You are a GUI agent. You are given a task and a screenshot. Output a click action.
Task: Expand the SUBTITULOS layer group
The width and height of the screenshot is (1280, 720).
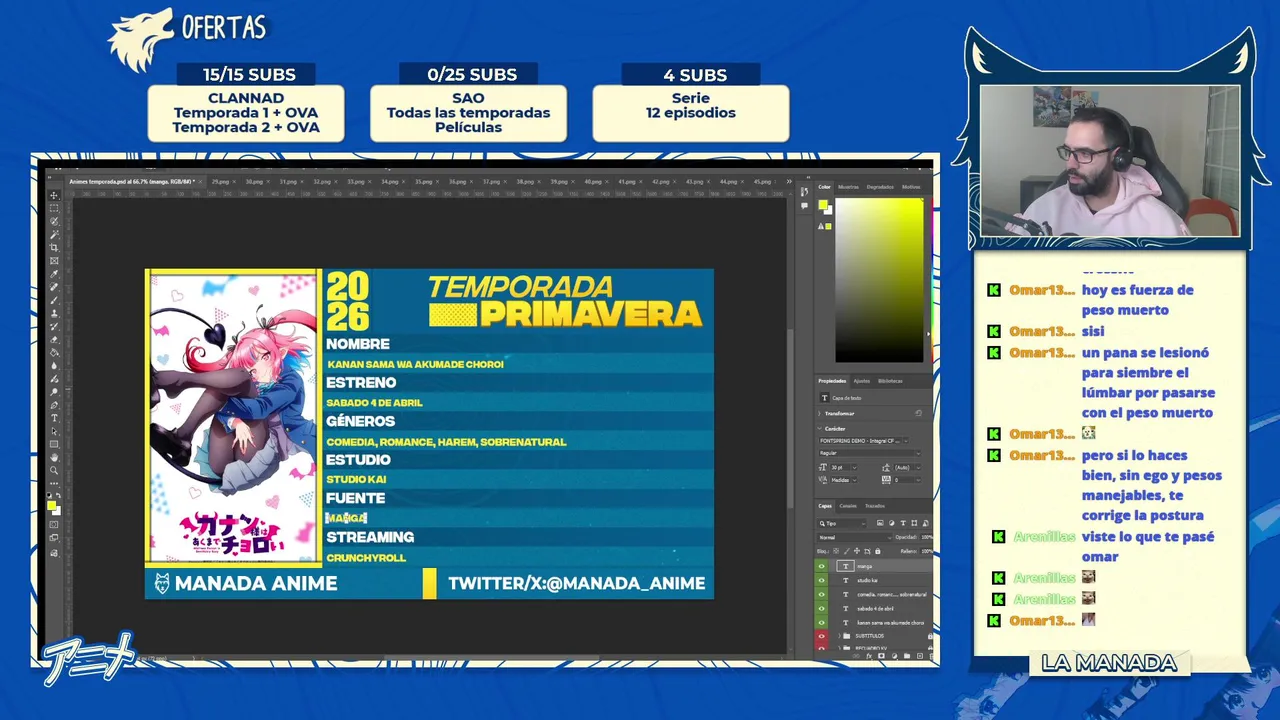pyautogui.click(x=839, y=636)
